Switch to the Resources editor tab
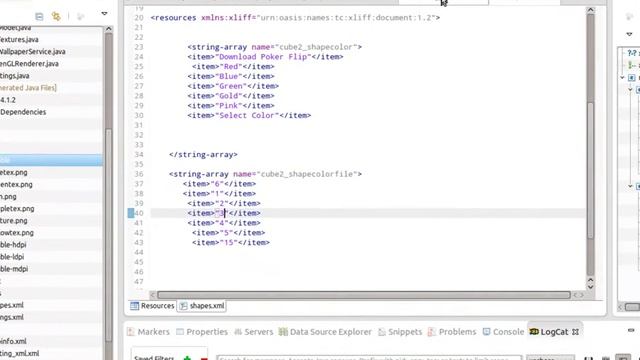 point(152,306)
